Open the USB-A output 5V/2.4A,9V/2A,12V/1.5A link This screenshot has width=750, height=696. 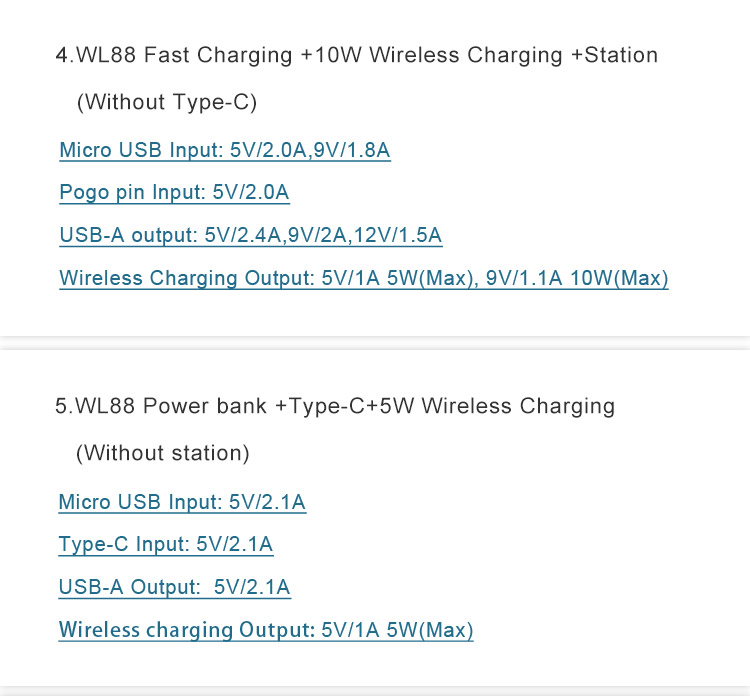coord(251,235)
